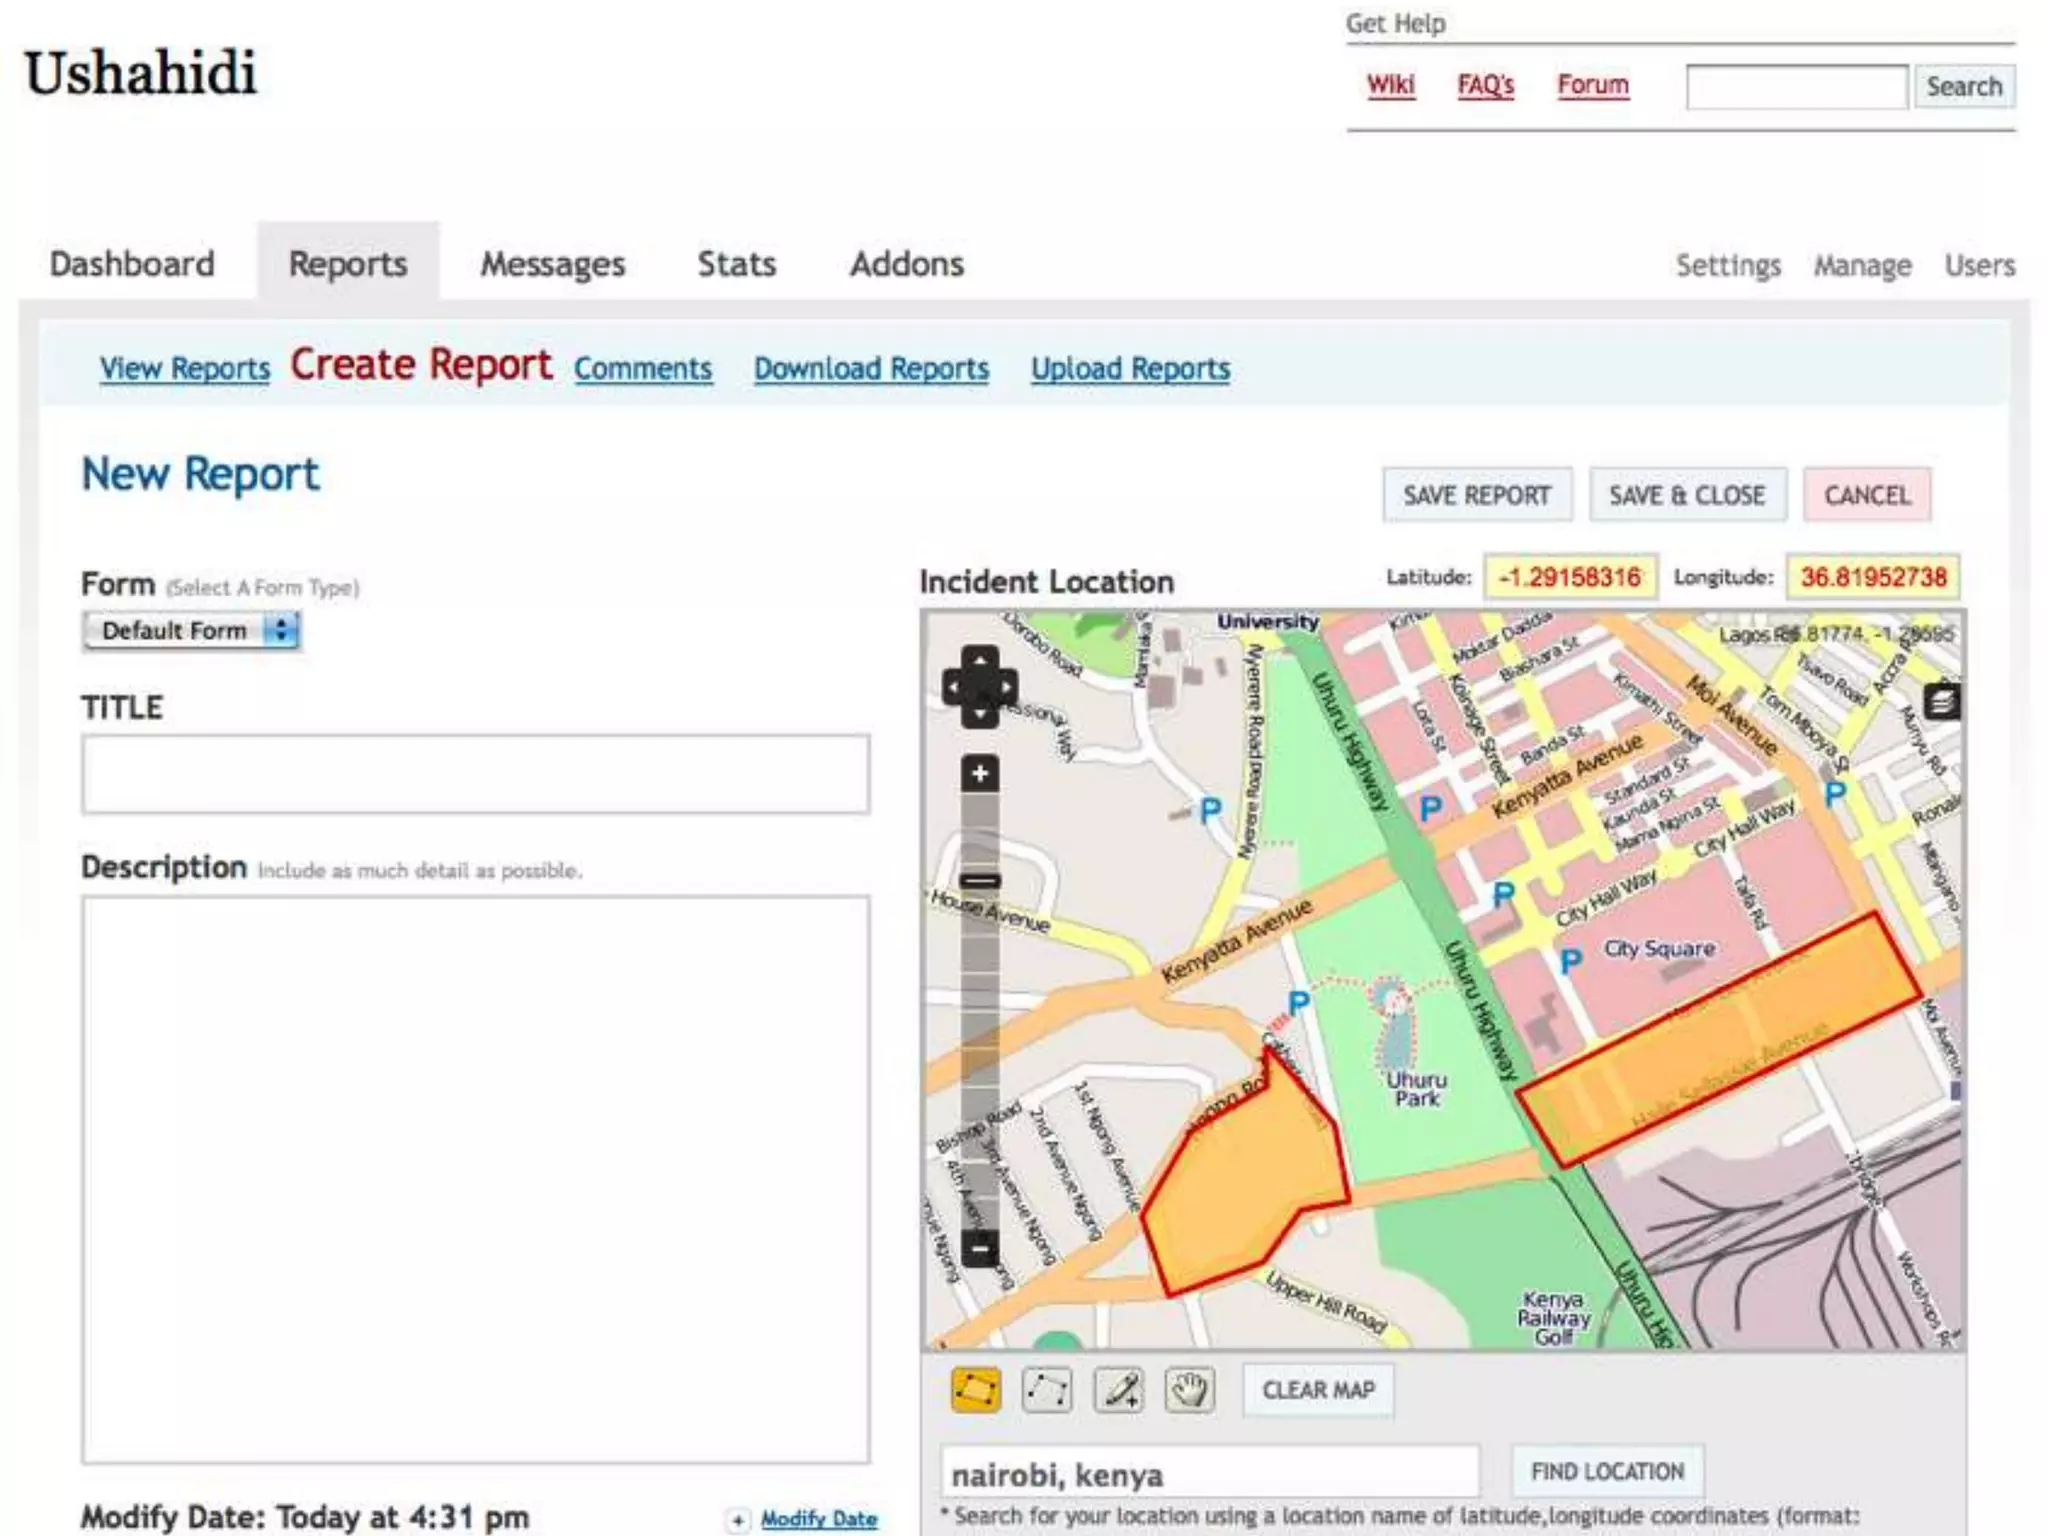Click the map zoom out minus
The height and width of the screenshot is (1536, 2048).
tap(980, 1248)
